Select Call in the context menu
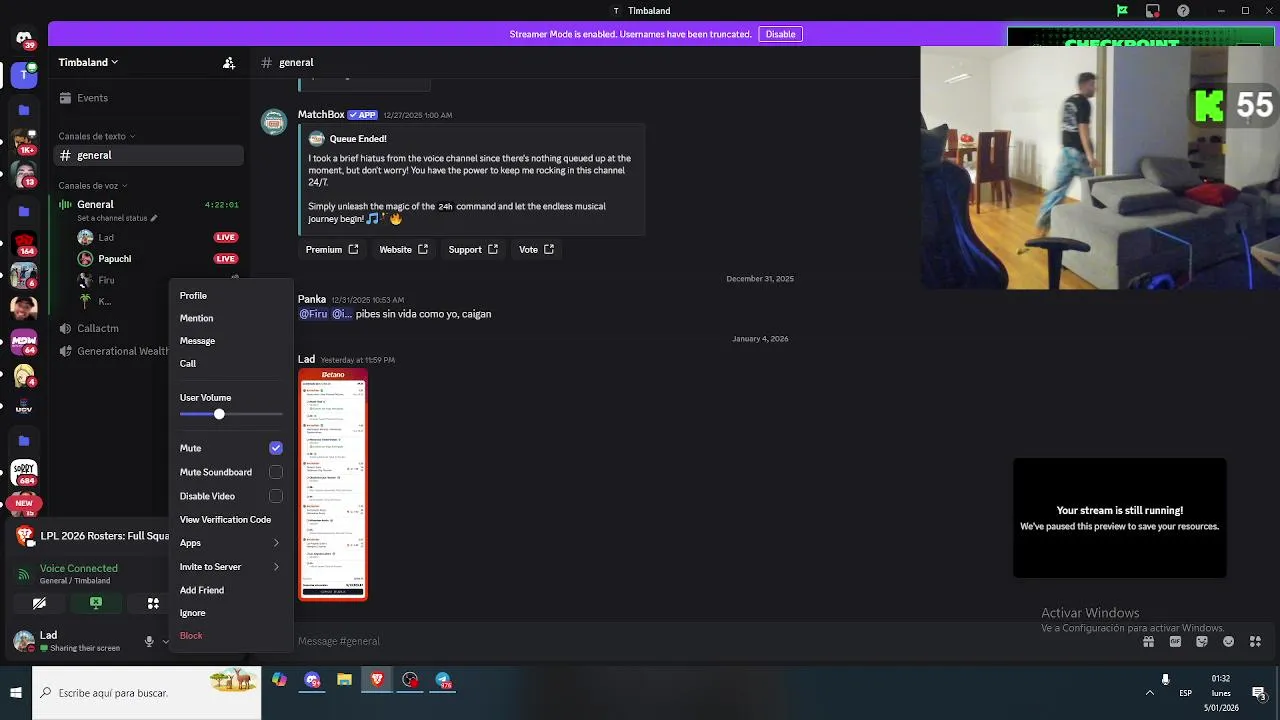Image resolution: width=1280 pixels, height=720 pixels. point(230,364)
